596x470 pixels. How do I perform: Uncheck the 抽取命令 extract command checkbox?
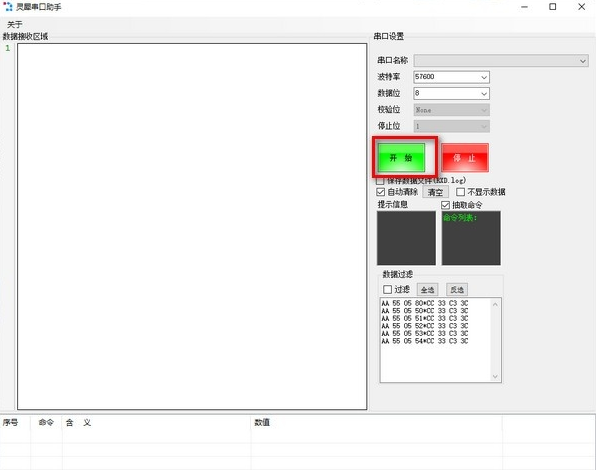(445, 206)
